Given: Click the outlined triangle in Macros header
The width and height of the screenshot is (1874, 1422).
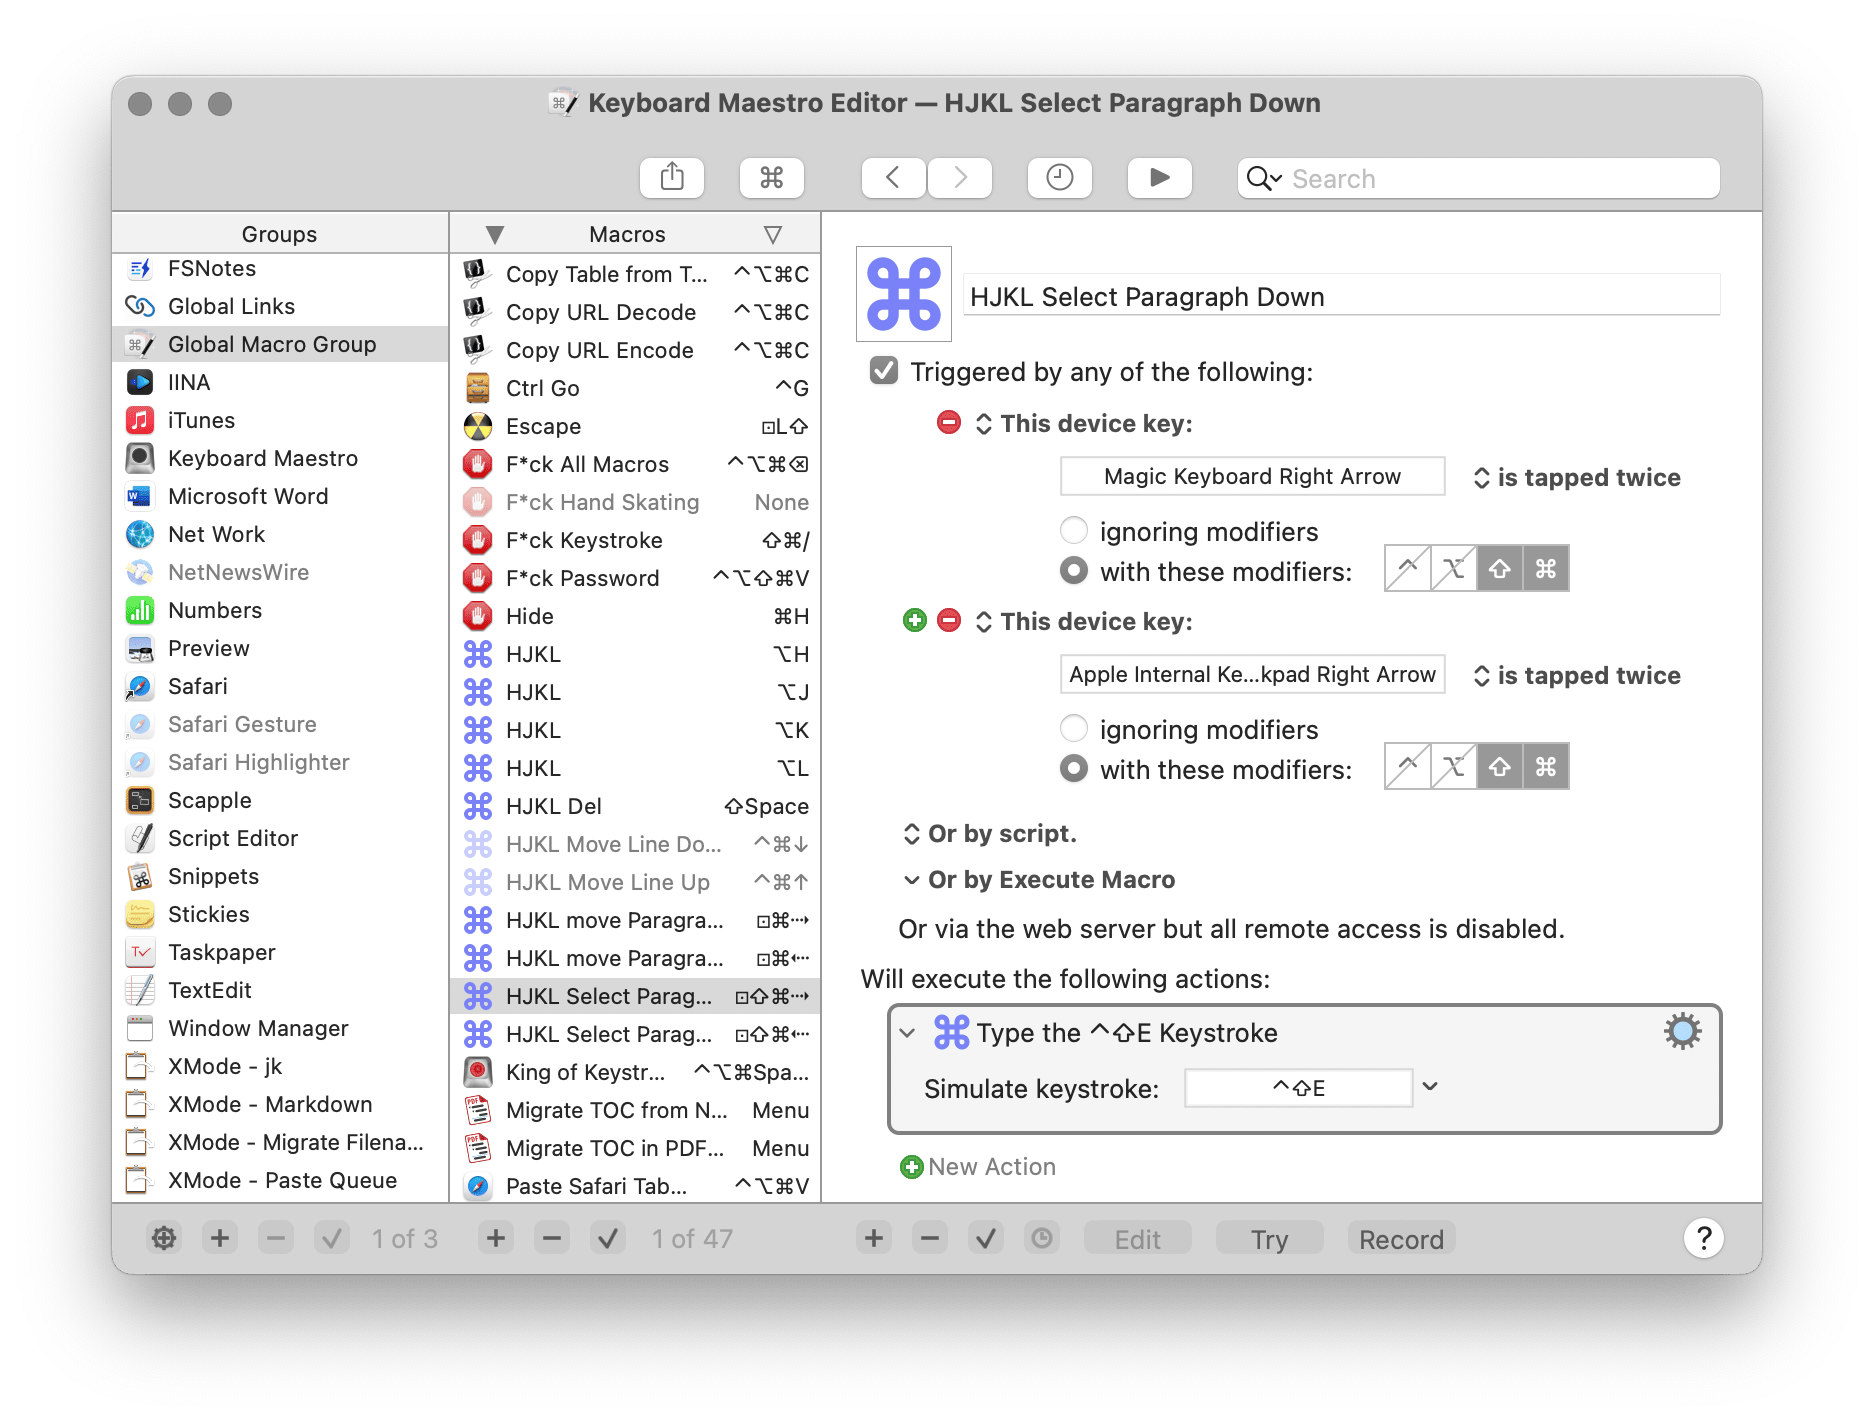Looking at the screenshot, I should (772, 234).
